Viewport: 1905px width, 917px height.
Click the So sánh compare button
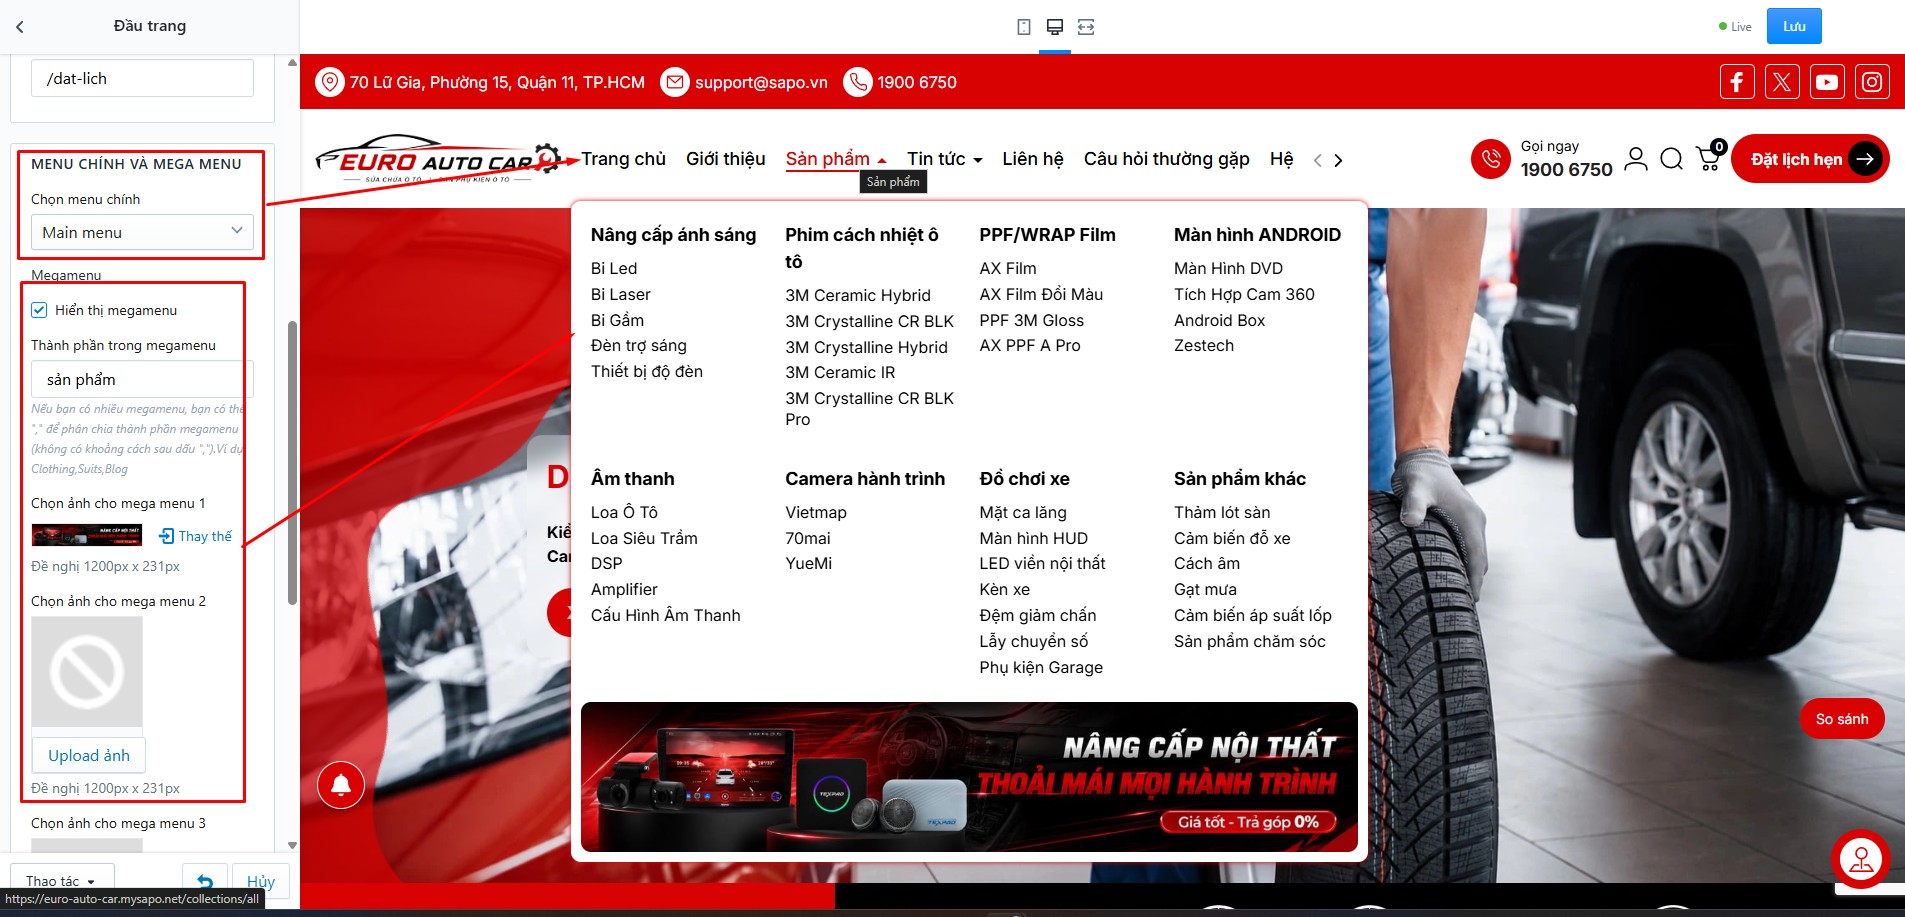[x=1842, y=719]
